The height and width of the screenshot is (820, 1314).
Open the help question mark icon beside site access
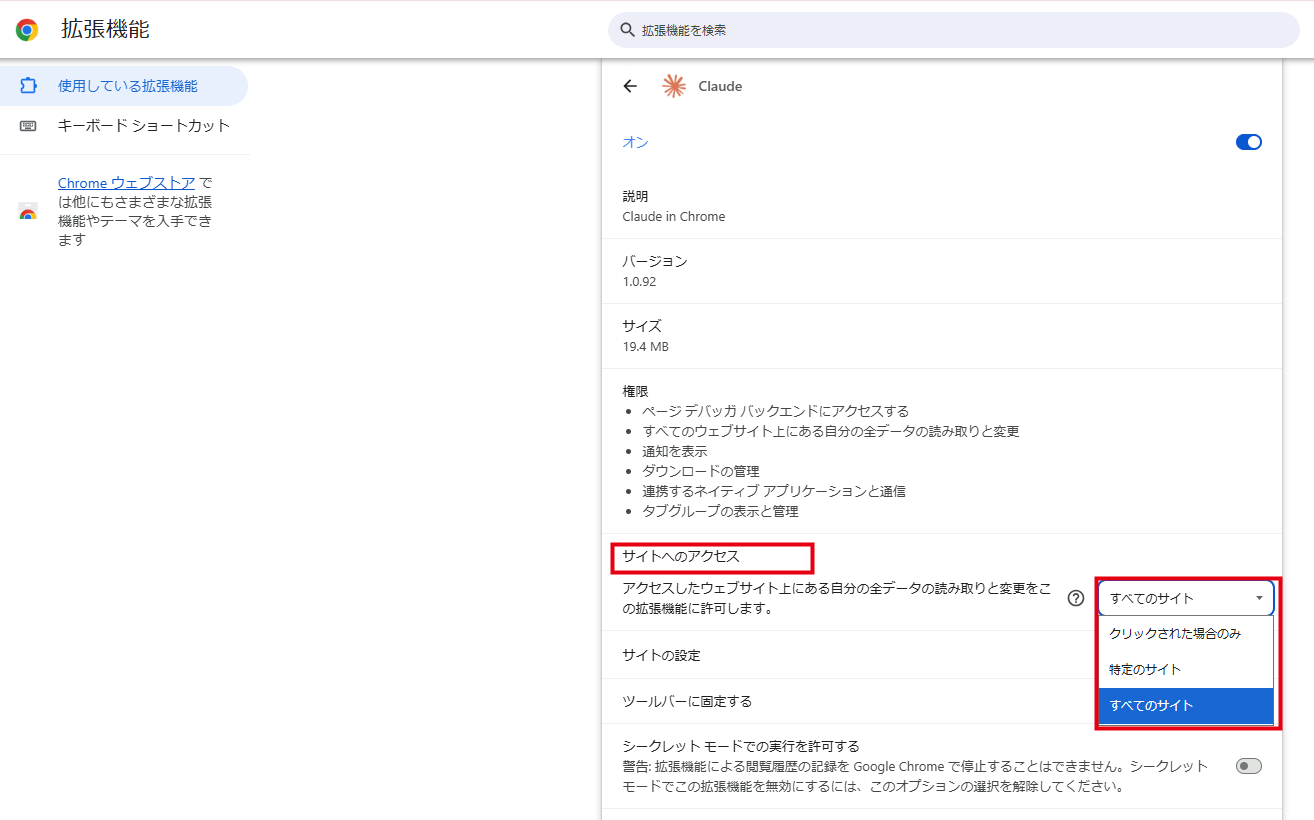tap(1076, 598)
